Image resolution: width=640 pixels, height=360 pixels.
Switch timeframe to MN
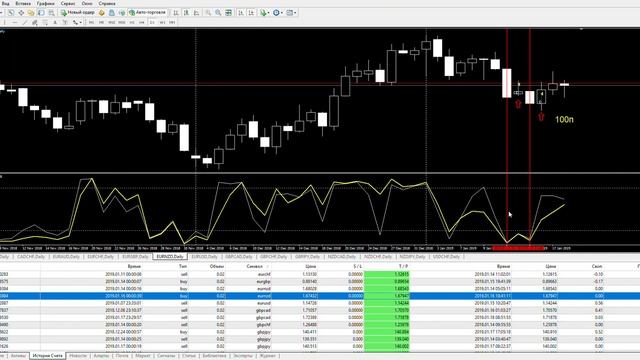(172, 22)
